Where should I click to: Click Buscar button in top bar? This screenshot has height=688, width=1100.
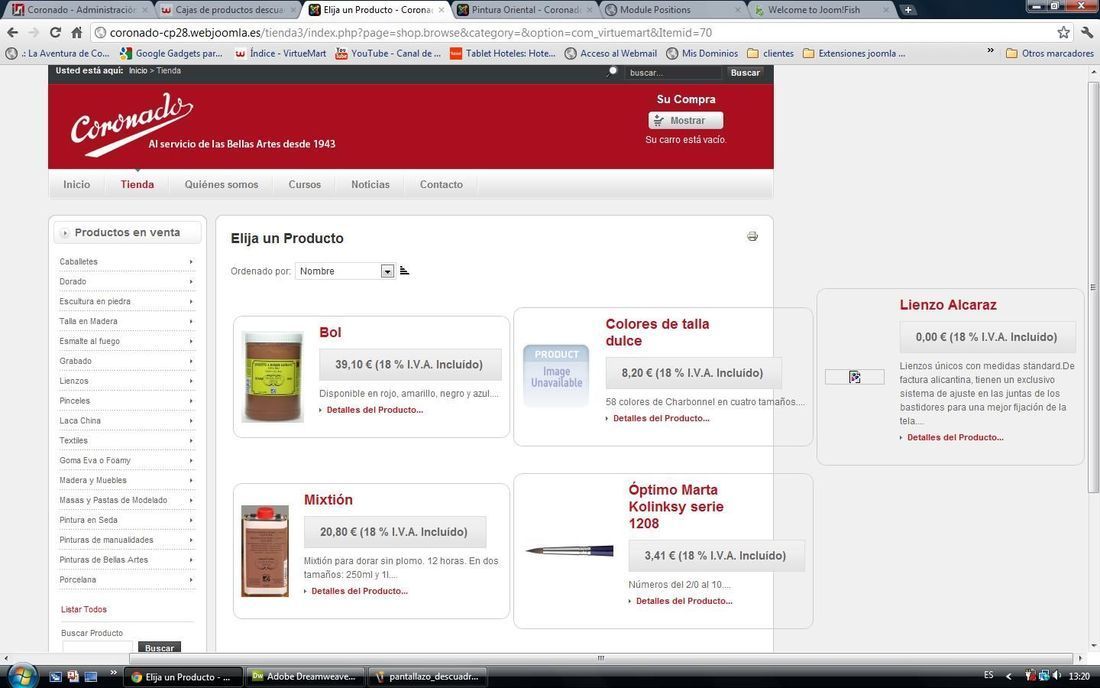point(745,72)
